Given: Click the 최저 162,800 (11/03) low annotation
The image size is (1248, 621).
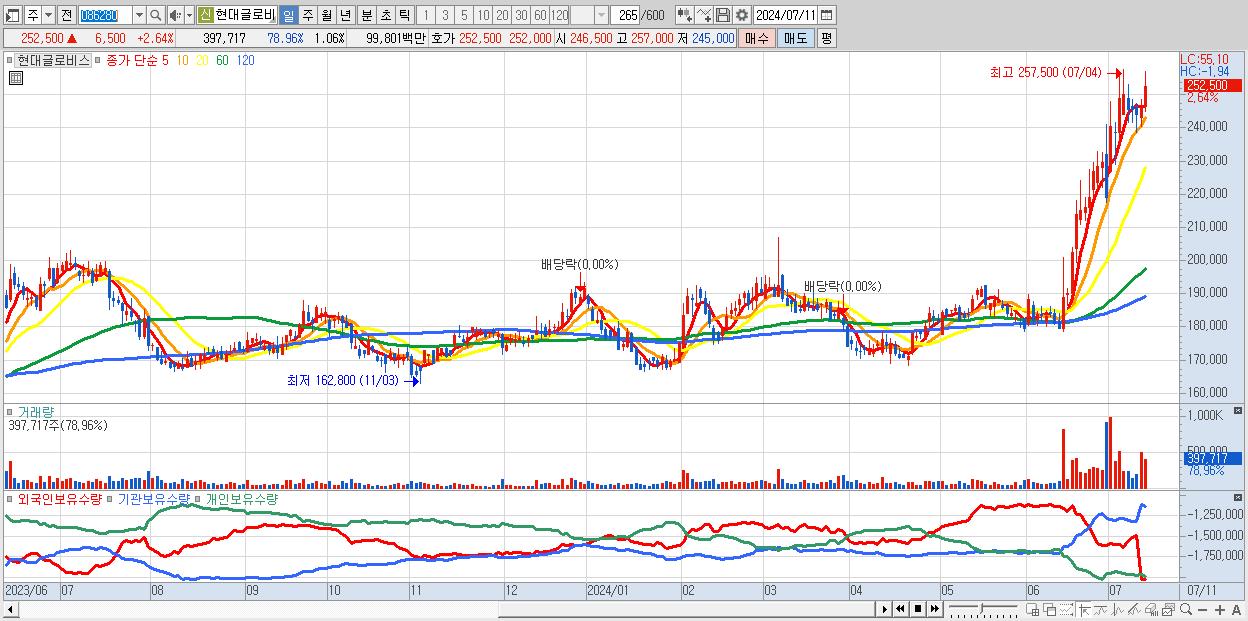Looking at the screenshot, I should [342, 380].
